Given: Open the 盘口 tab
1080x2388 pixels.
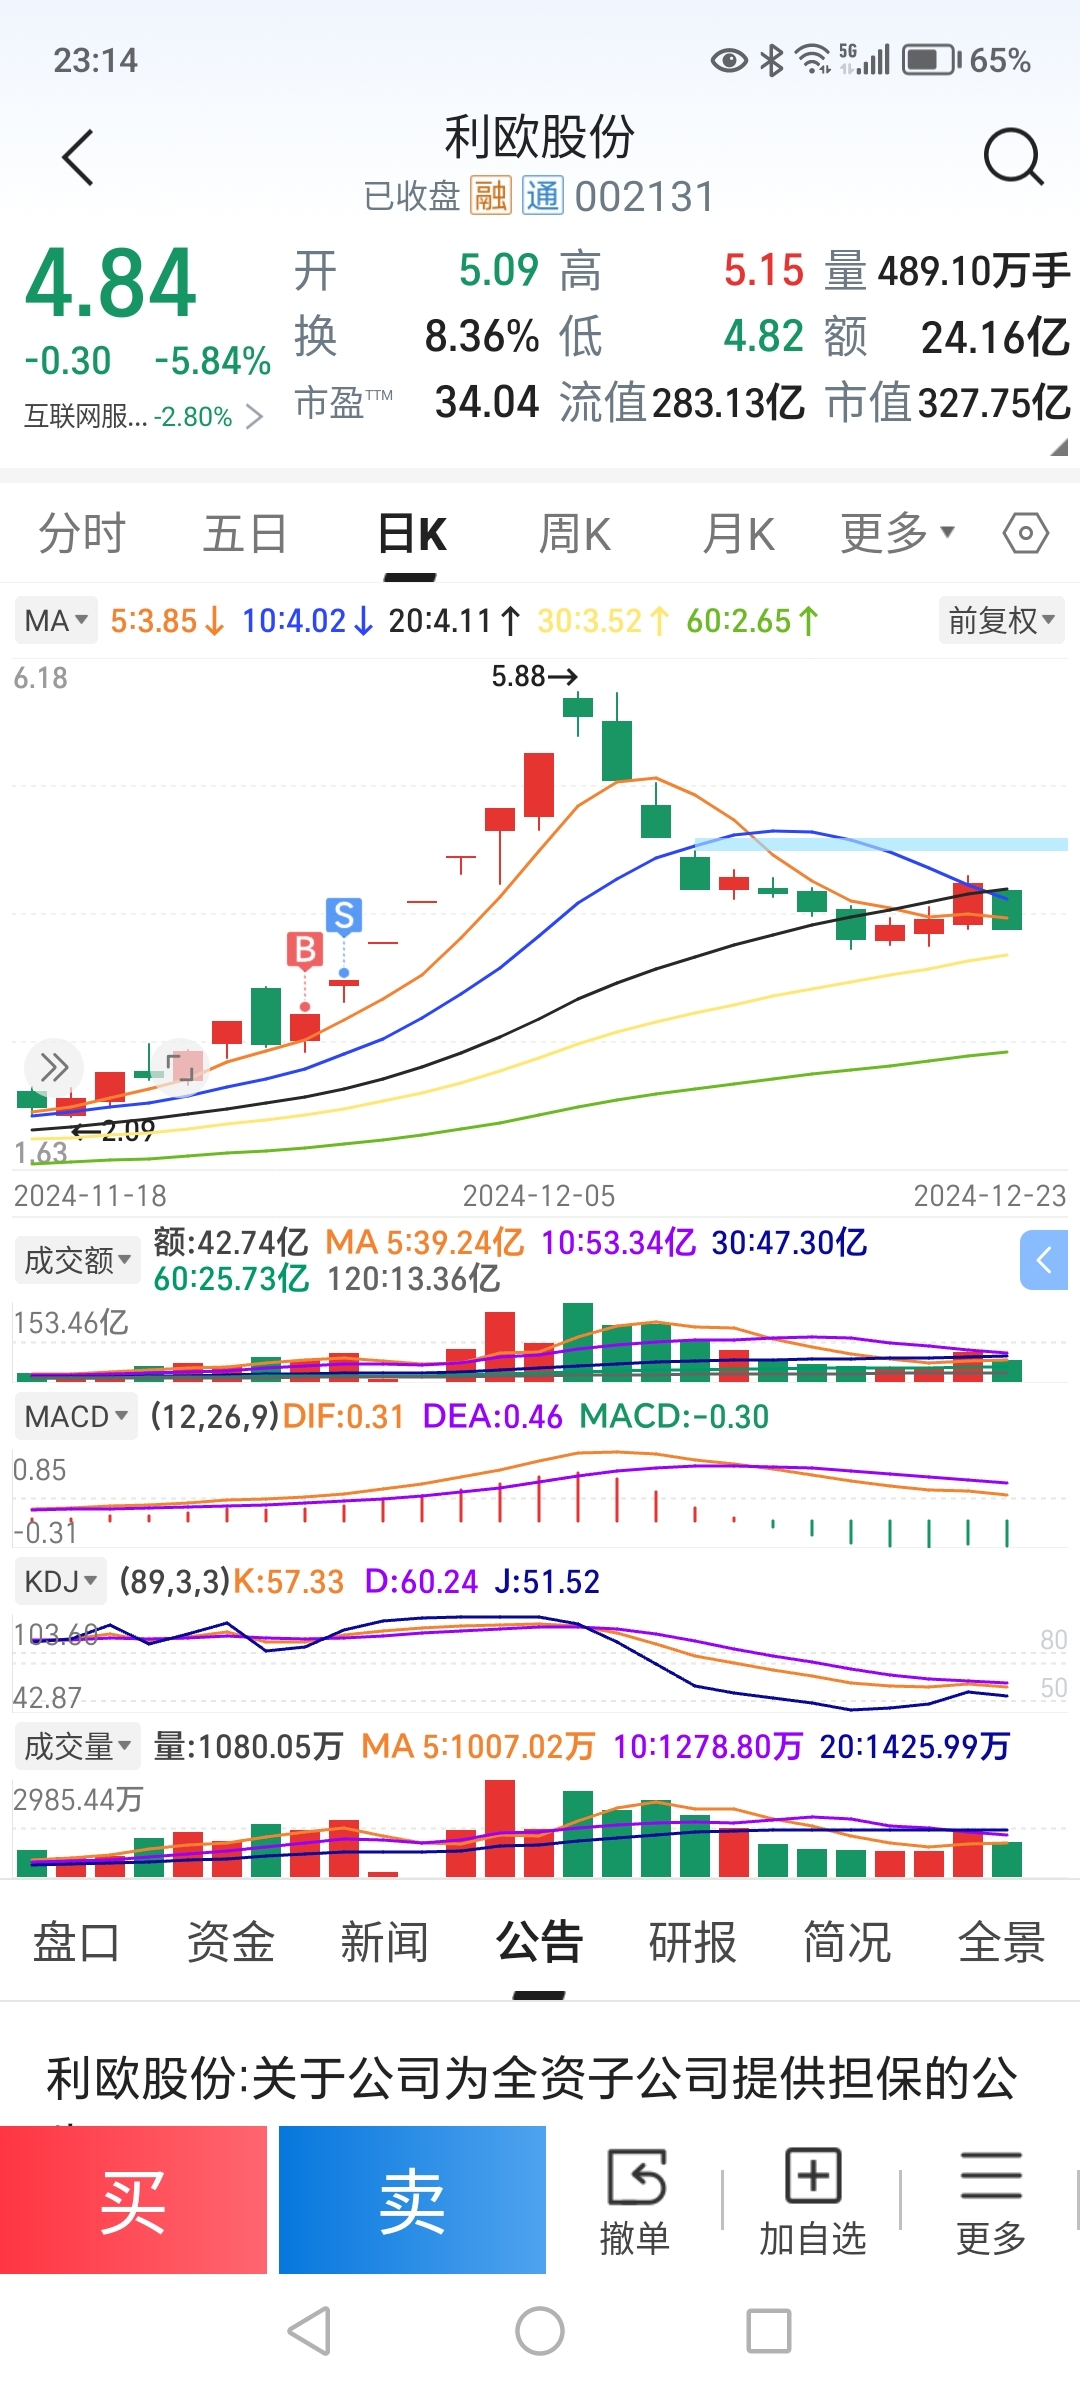Looking at the screenshot, I should click(x=77, y=1942).
